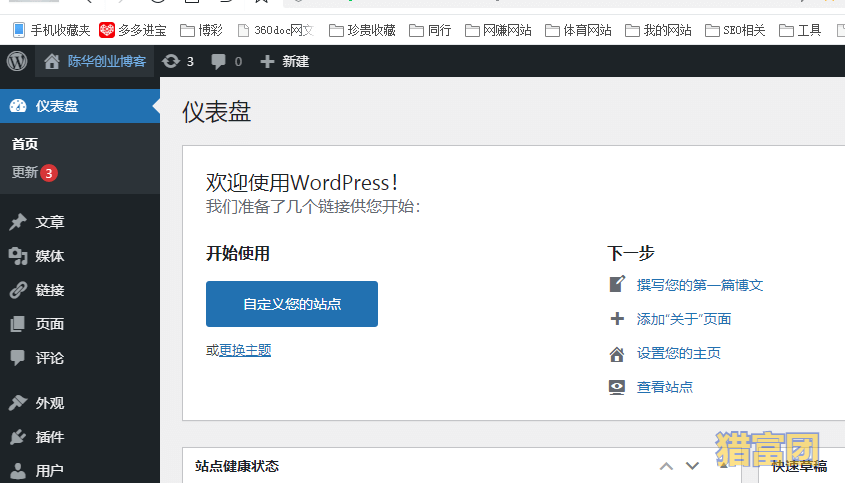Click the plus icon beside 添加关于页面

(x=617, y=319)
